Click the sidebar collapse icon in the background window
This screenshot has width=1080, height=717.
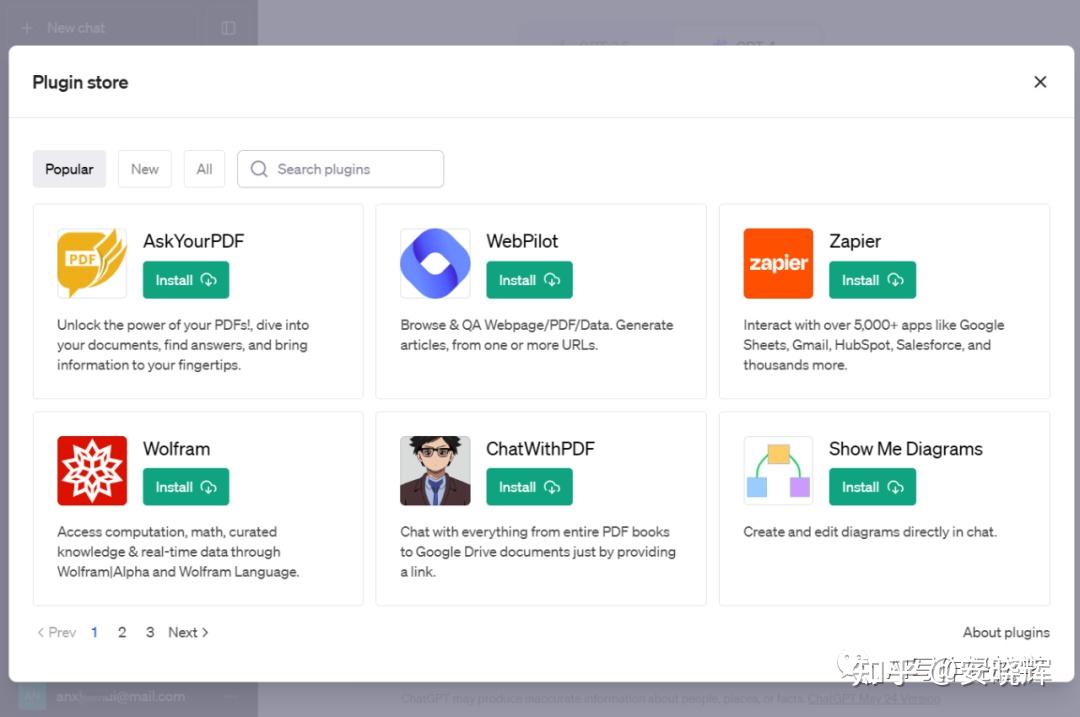pyautogui.click(x=229, y=28)
